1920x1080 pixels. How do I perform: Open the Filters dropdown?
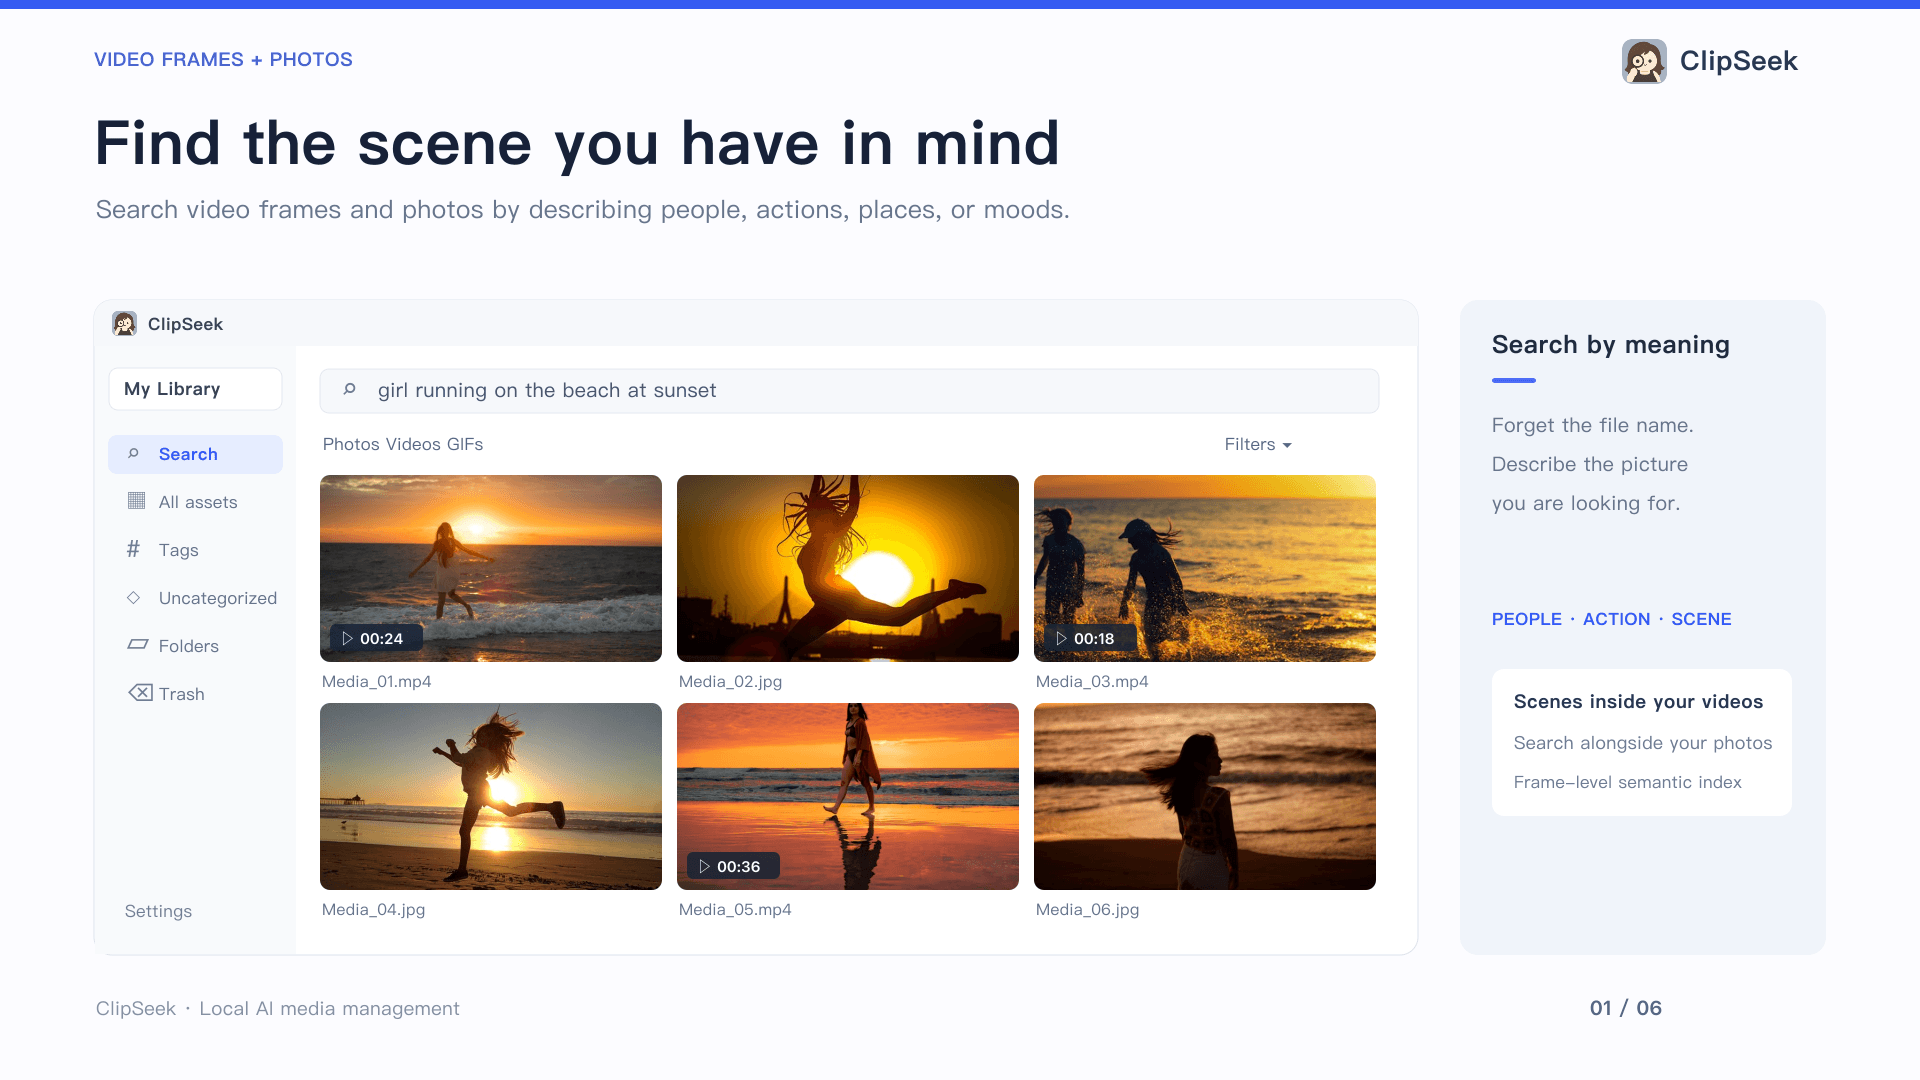[1258, 444]
